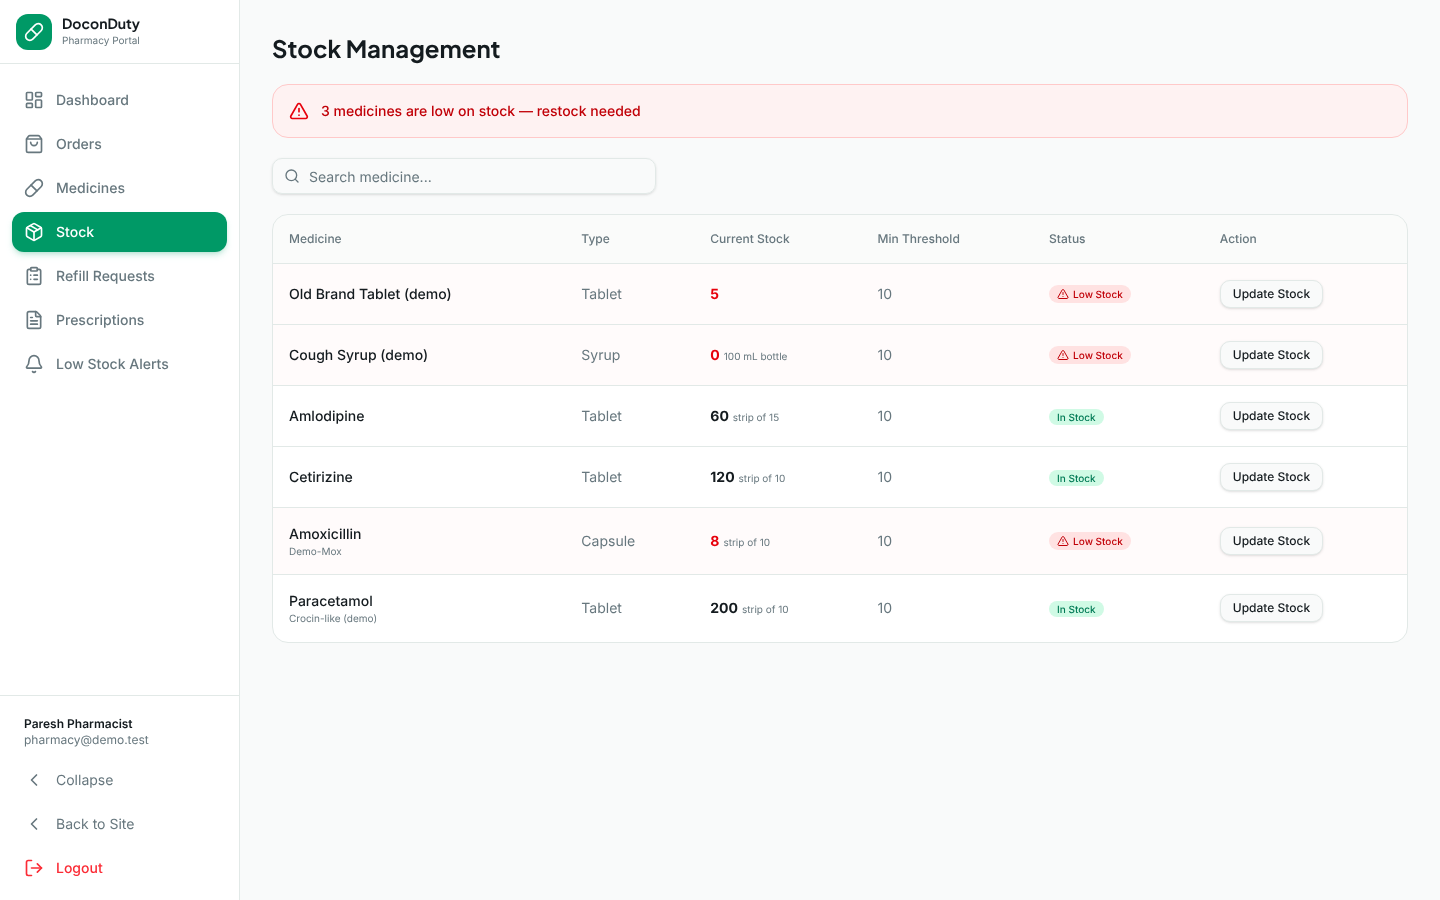Click Low Stock badge for Cough Syrup
Viewport: 1440px width, 900px height.
[x=1090, y=355]
